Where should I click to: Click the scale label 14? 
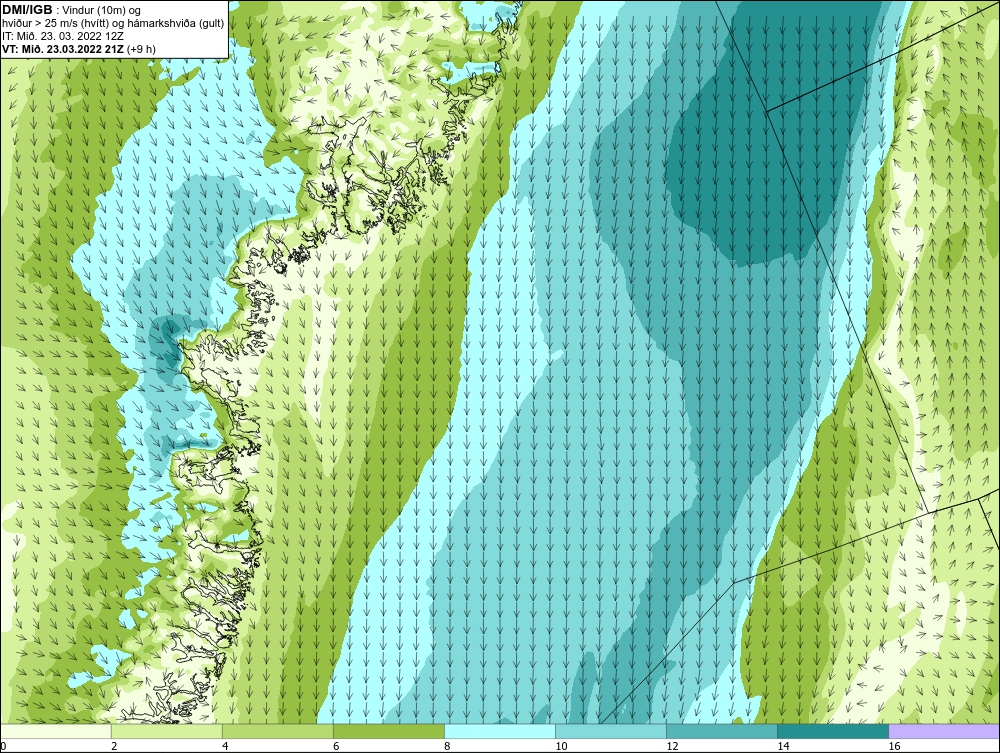tap(783, 746)
